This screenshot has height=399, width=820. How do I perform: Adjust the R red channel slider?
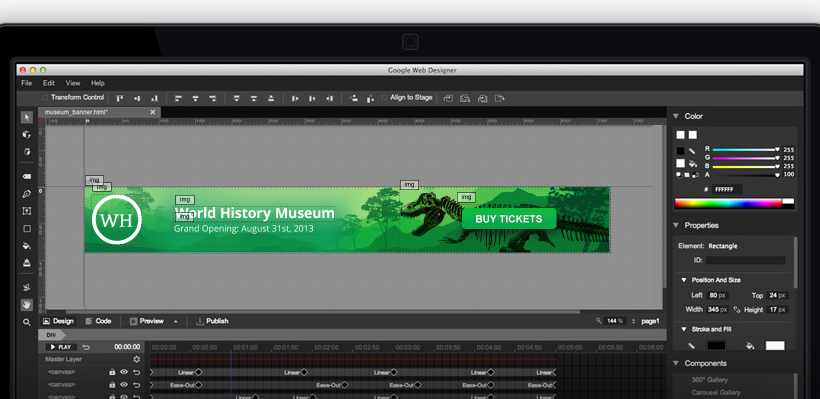click(746, 150)
